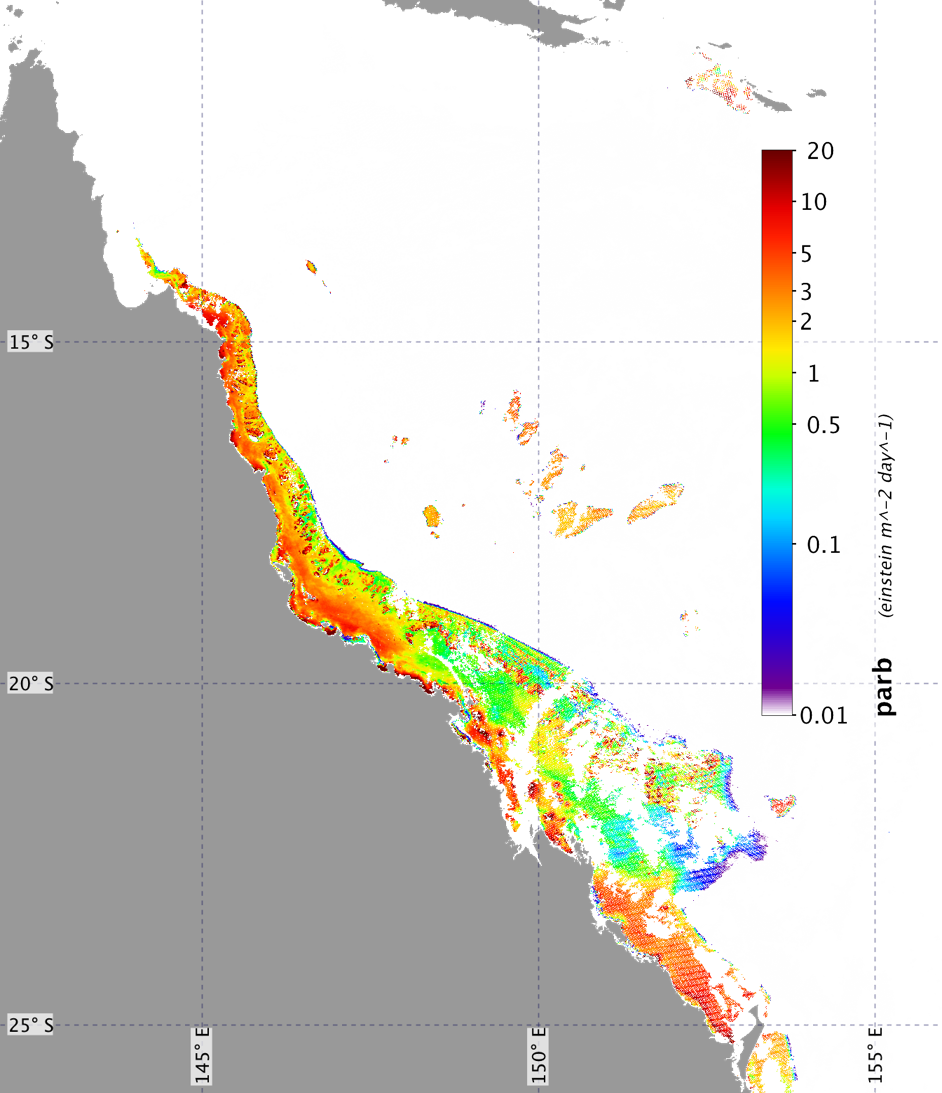Click the rainbow color scale bar
Screen dimensions: 942x1093
tap(777, 432)
